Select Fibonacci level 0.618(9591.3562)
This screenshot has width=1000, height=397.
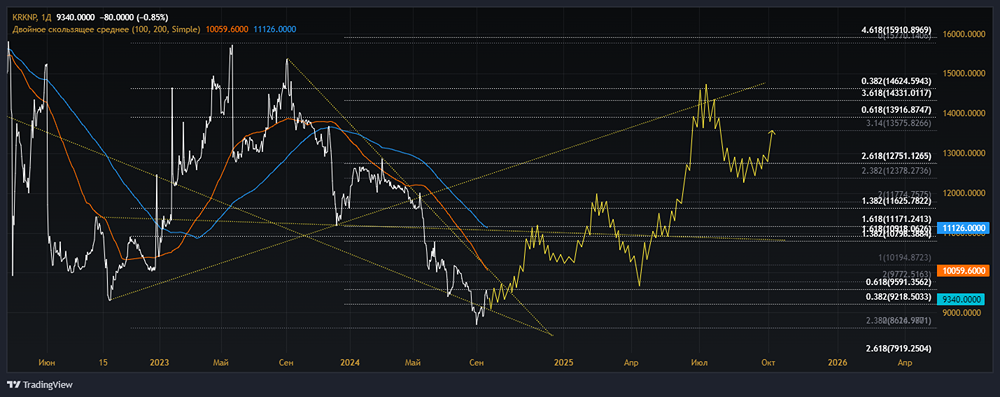[x=899, y=281]
